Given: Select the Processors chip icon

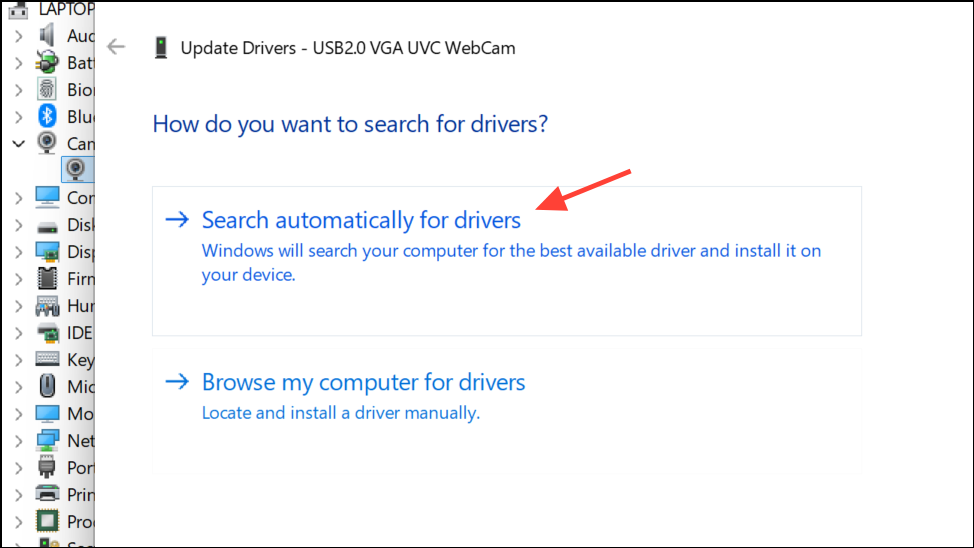Looking at the screenshot, I should (47, 521).
